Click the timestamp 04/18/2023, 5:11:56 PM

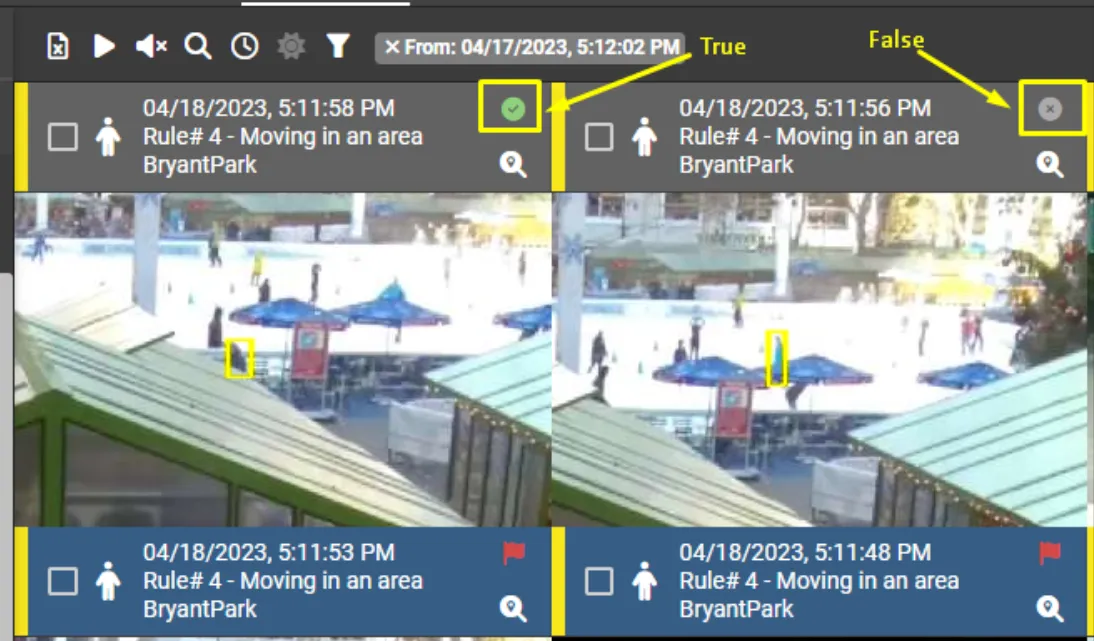point(805,108)
